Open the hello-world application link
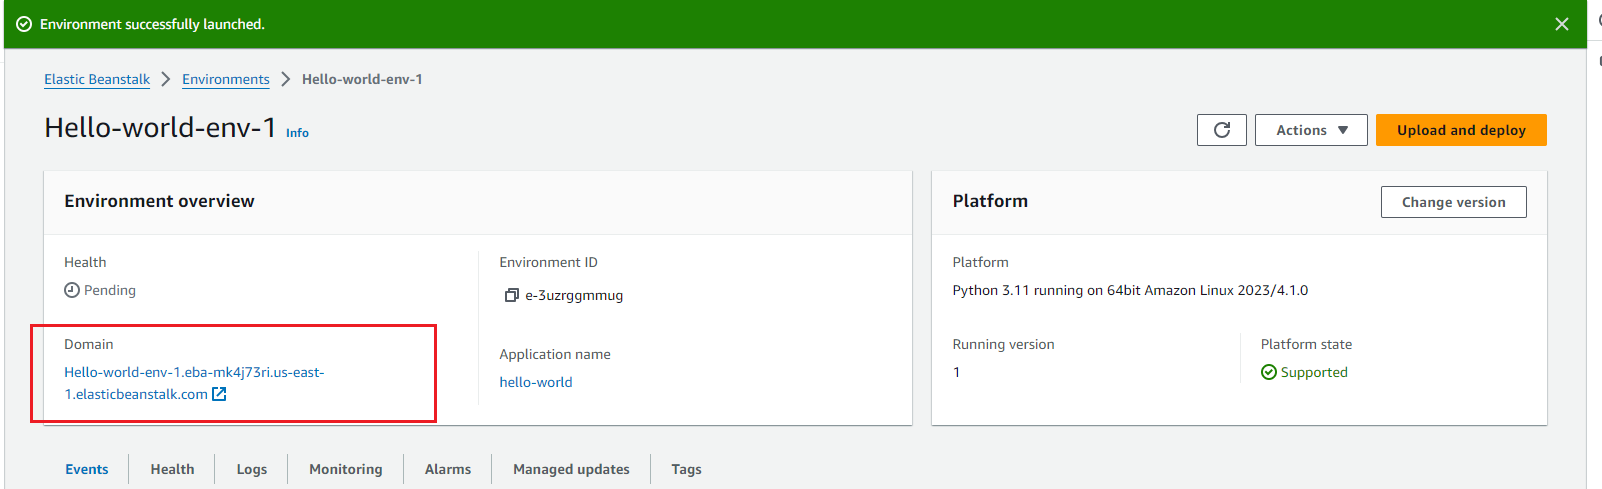The image size is (1602, 489). (x=536, y=382)
